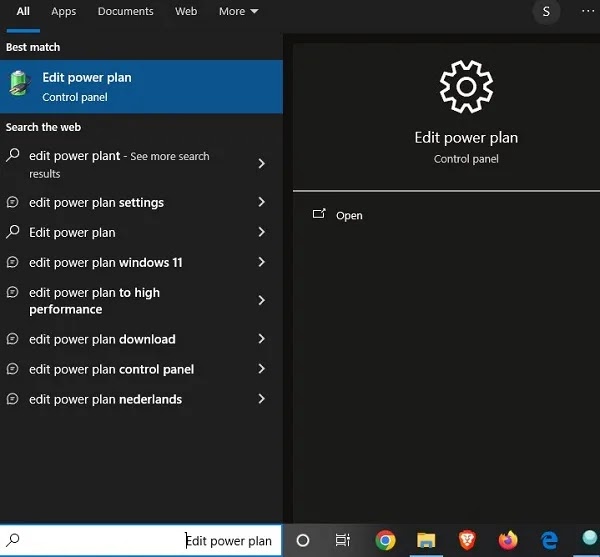Expand arrow for 'edit power plan settings'
Image resolution: width=600 pixels, height=557 pixels.
pyautogui.click(x=261, y=202)
